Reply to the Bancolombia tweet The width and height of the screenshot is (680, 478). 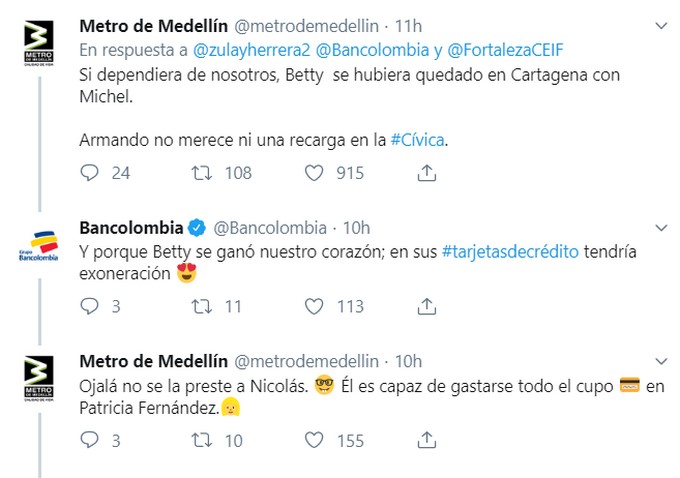pos(90,306)
